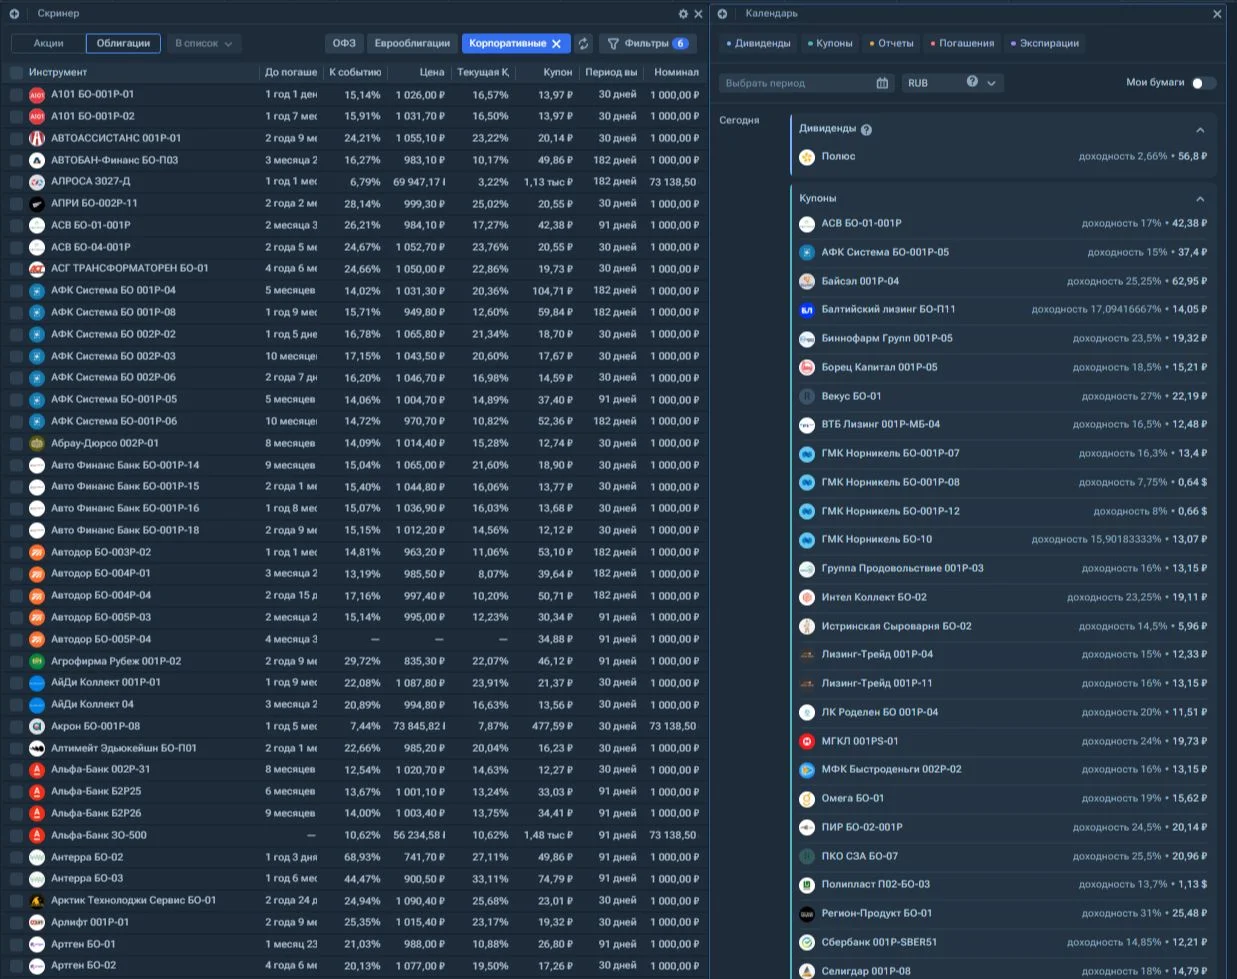Click the Агрофирма Рубеж 001Р-02 logo
This screenshot has height=979, width=1237.
tap(37, 661)
